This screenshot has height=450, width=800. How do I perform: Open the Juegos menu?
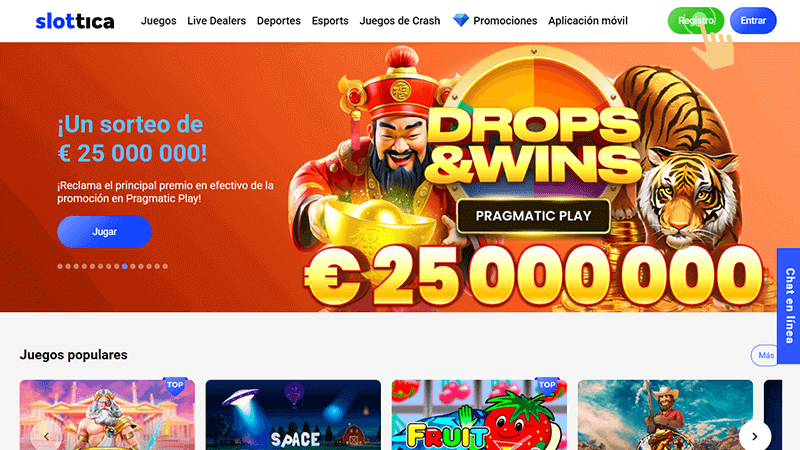coord(159,21)
